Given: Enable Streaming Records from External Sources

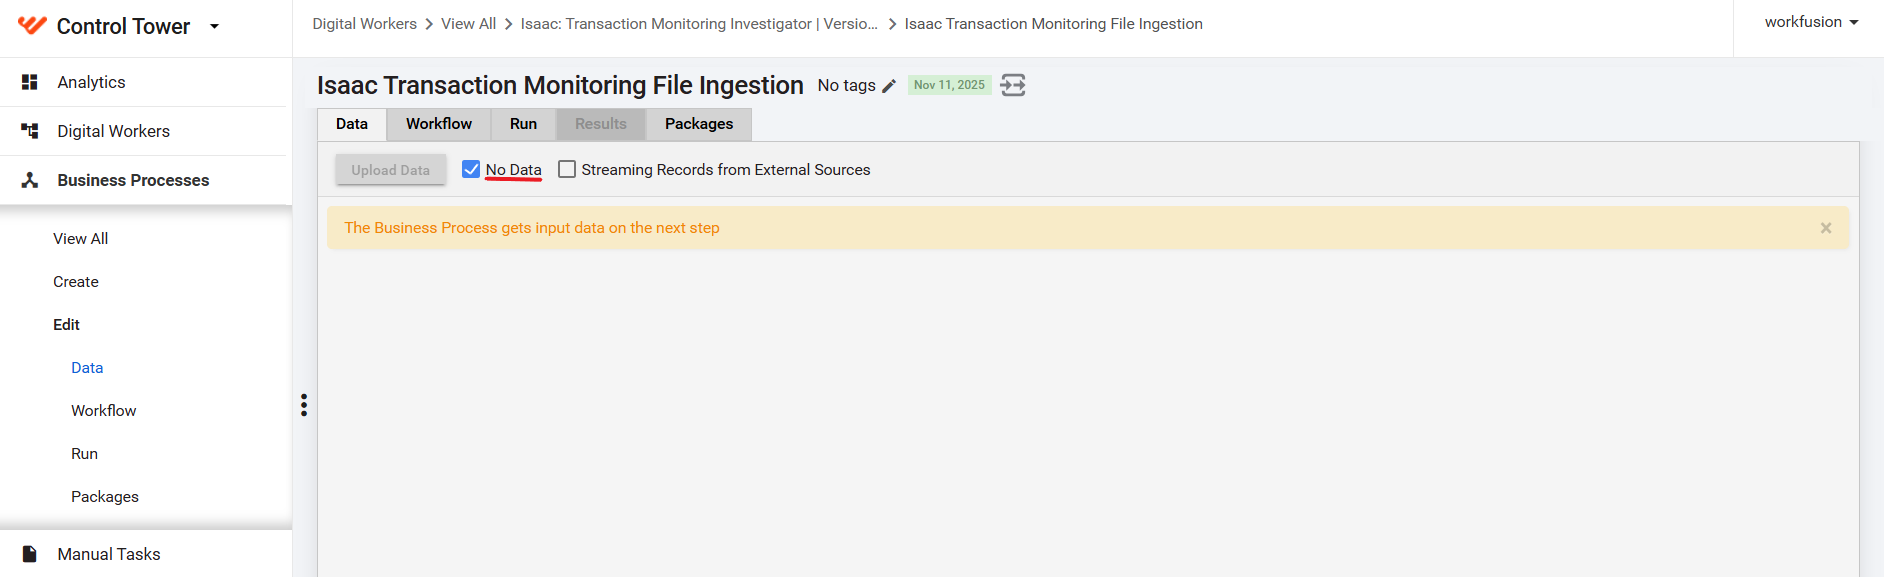Looking at the screenshot, I should click(567, 170).
